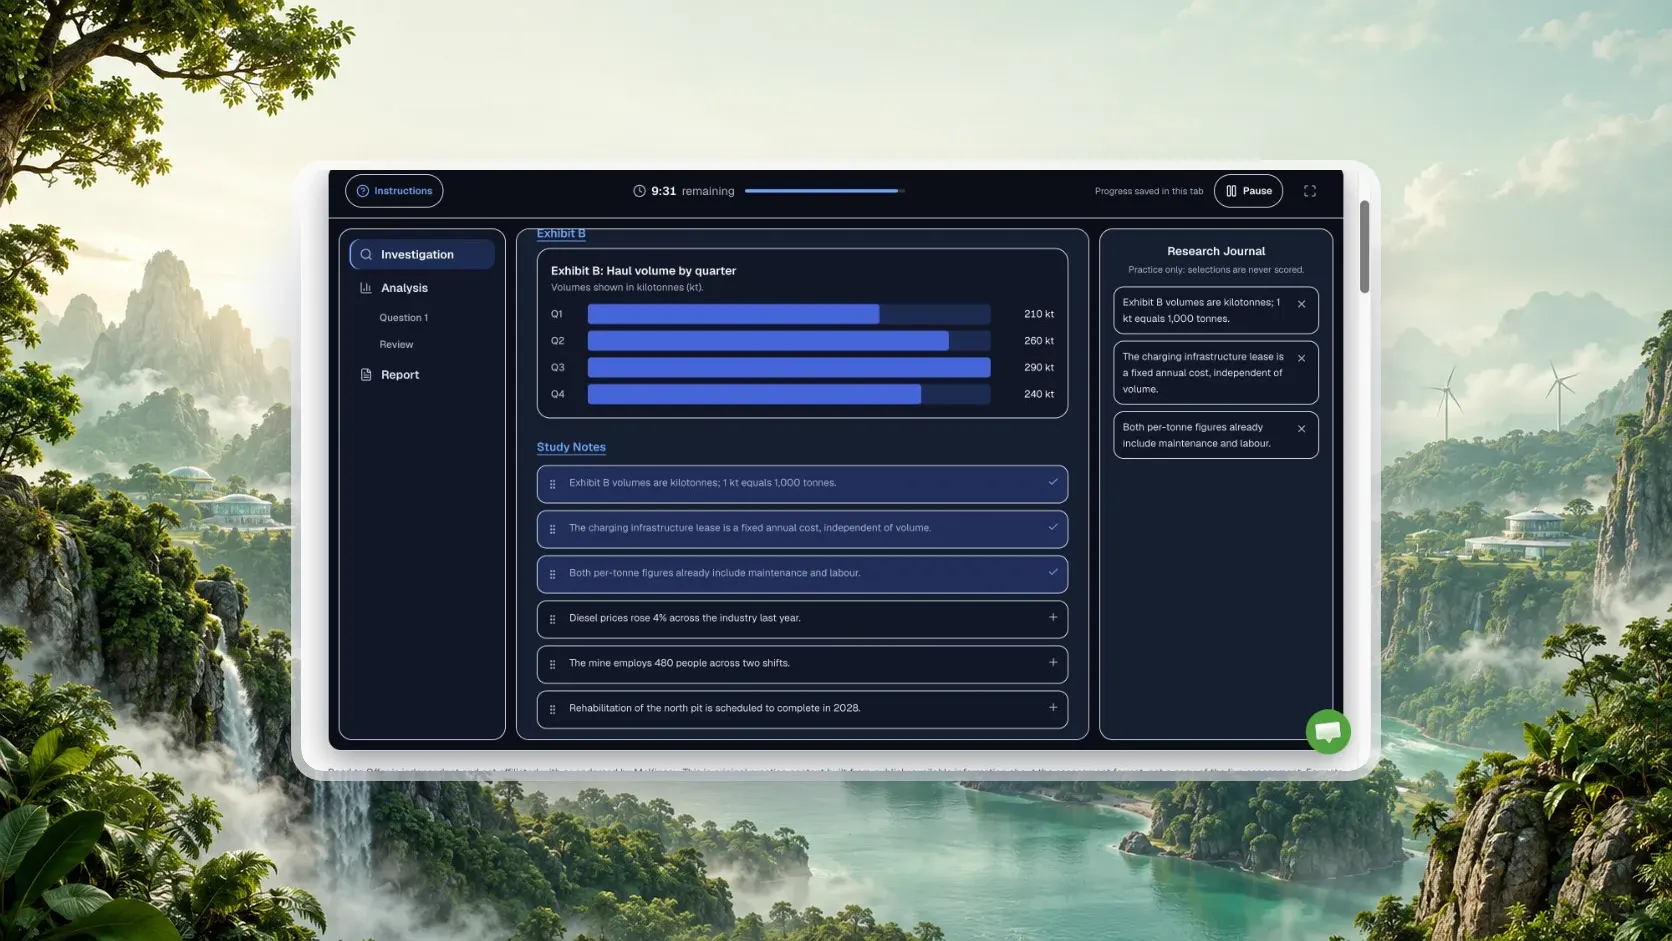
Task: Click the Investigation magnifier icon
Action: tap(366, 254)
